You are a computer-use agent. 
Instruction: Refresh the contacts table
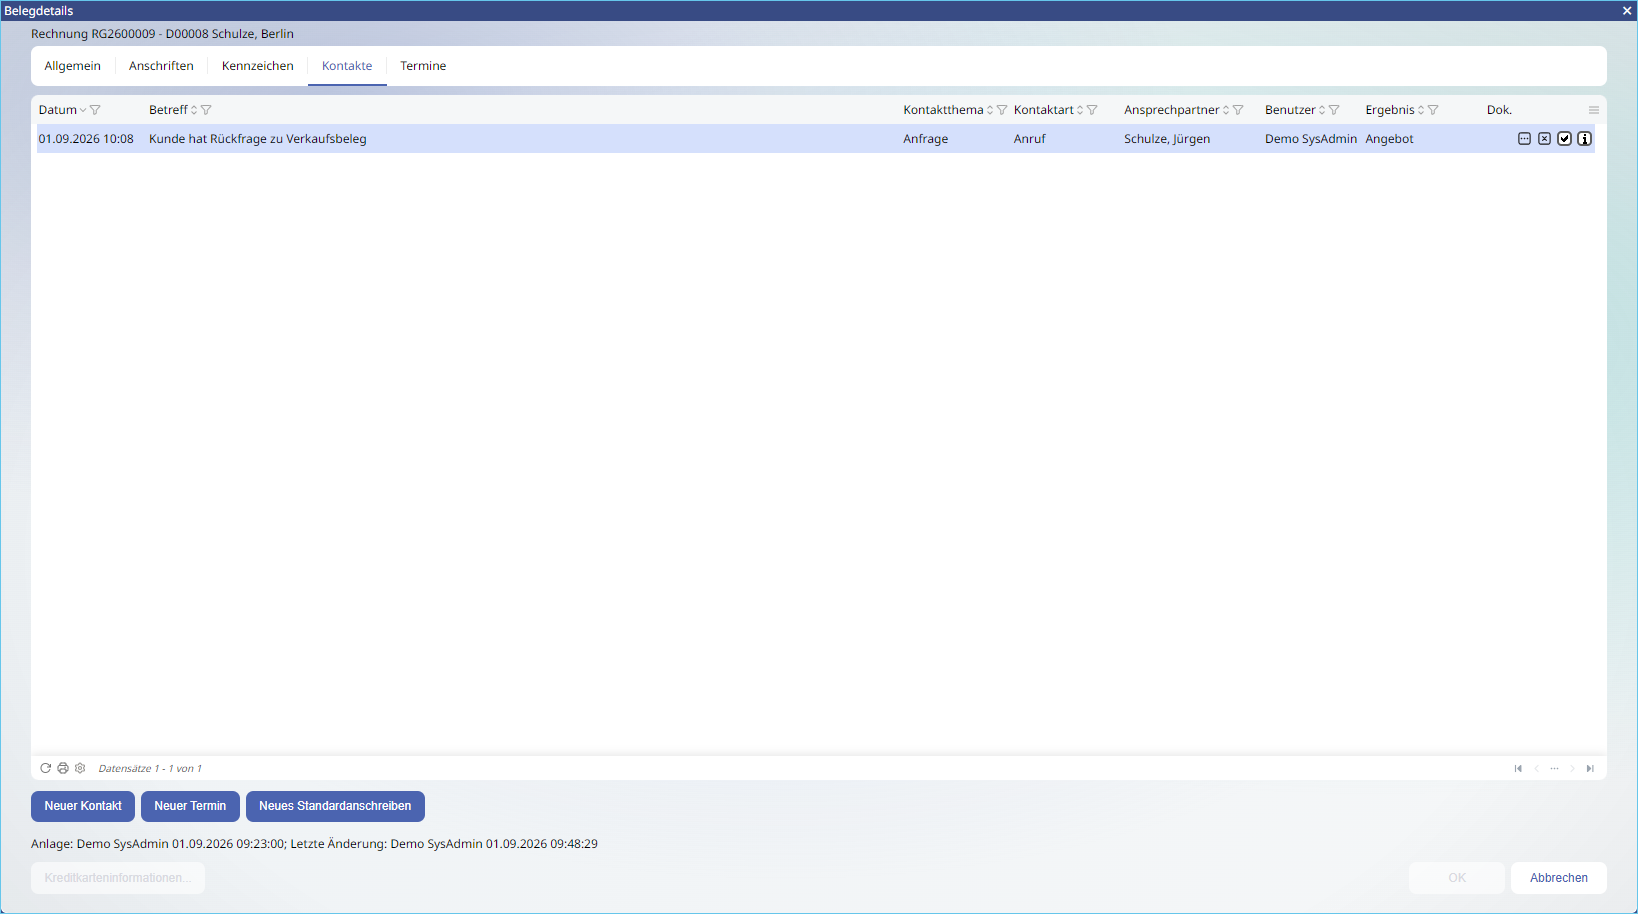click(x=45, y=768)
